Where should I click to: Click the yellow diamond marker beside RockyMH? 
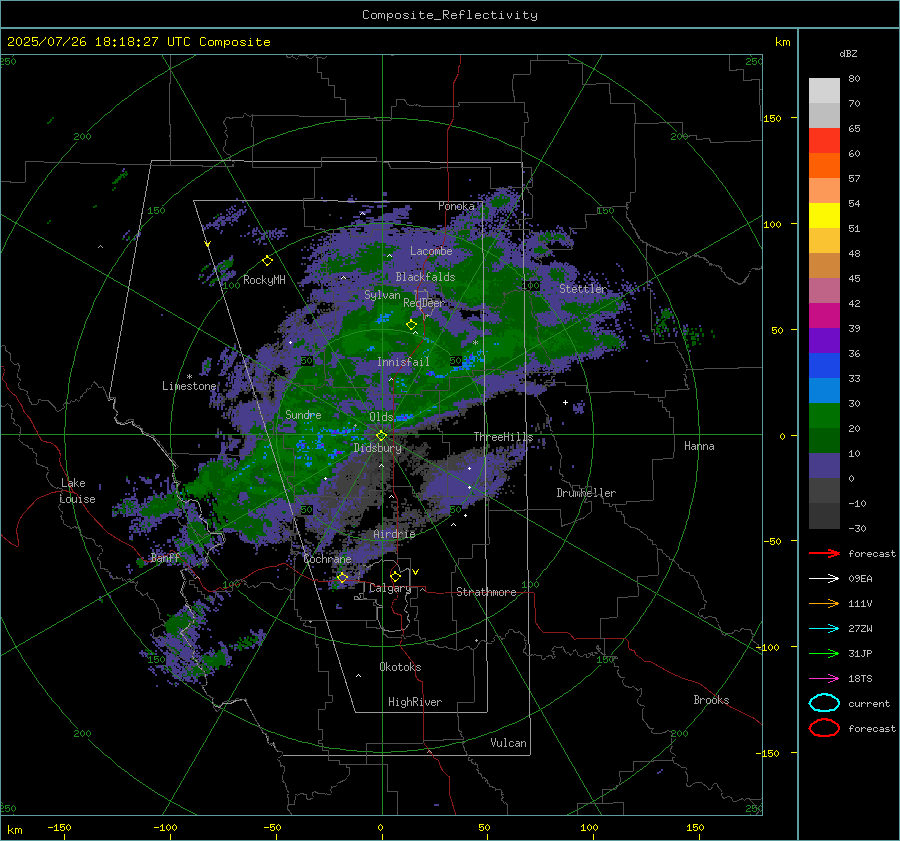point(267,261)
